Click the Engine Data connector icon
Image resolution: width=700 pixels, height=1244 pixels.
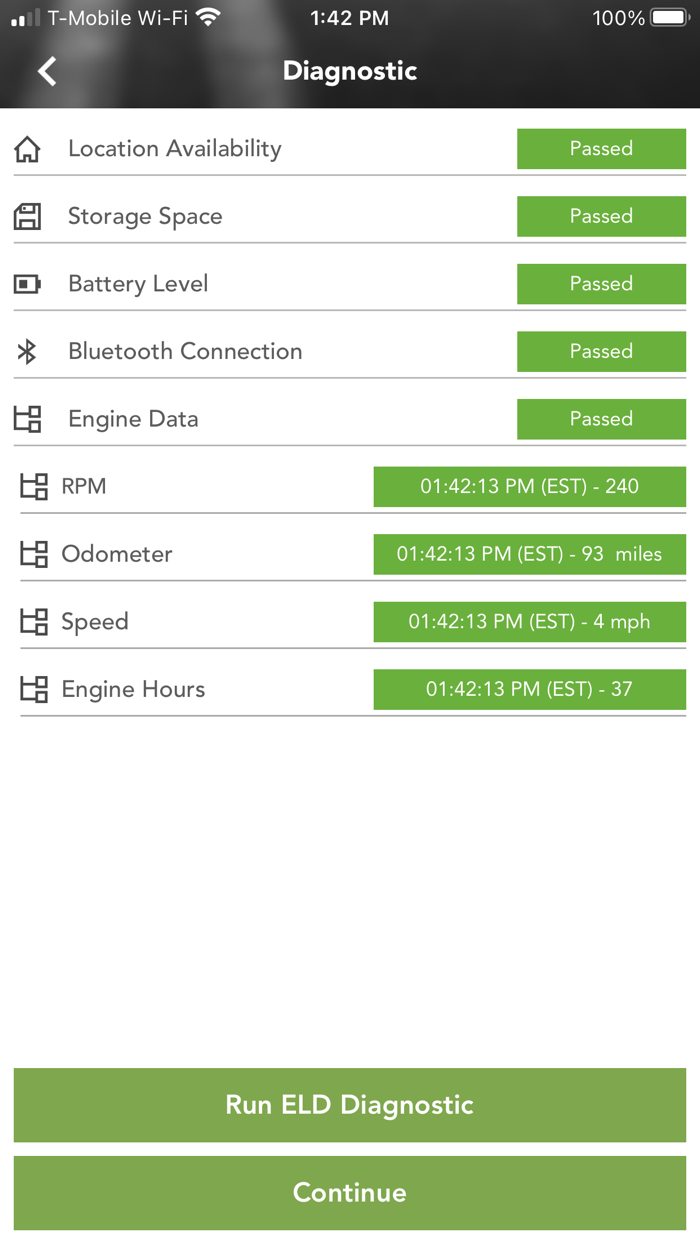pos(28,419)
